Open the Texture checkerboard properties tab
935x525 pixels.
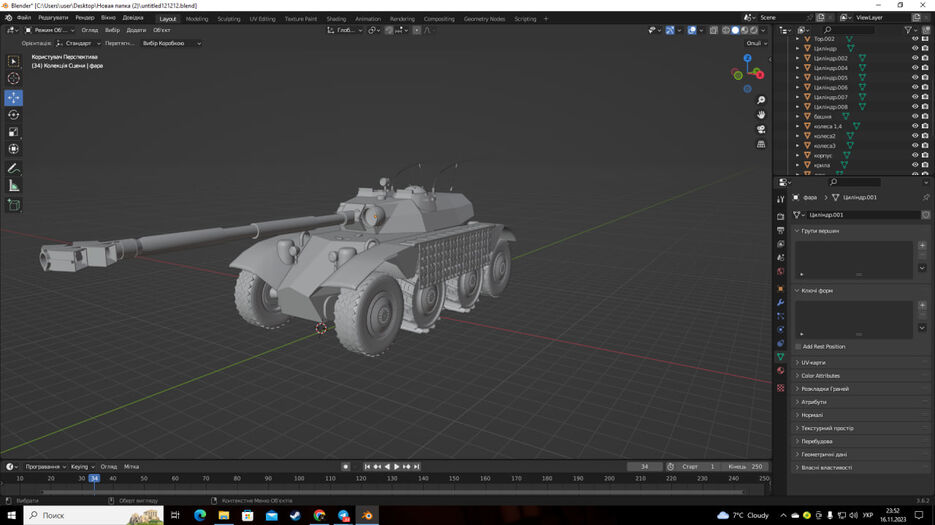(x=781, y=388)
